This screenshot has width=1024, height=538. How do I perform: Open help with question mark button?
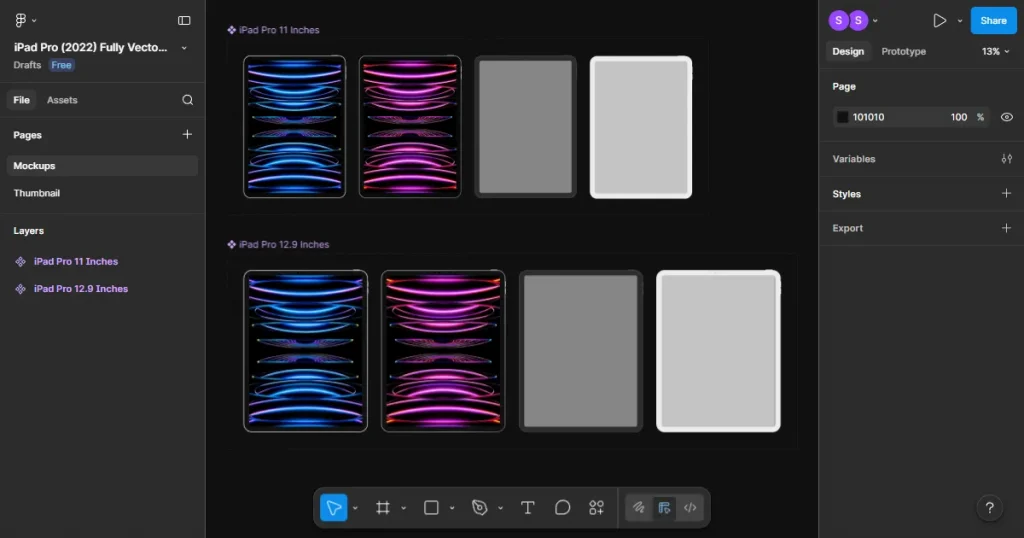click(x=989, y=507)
